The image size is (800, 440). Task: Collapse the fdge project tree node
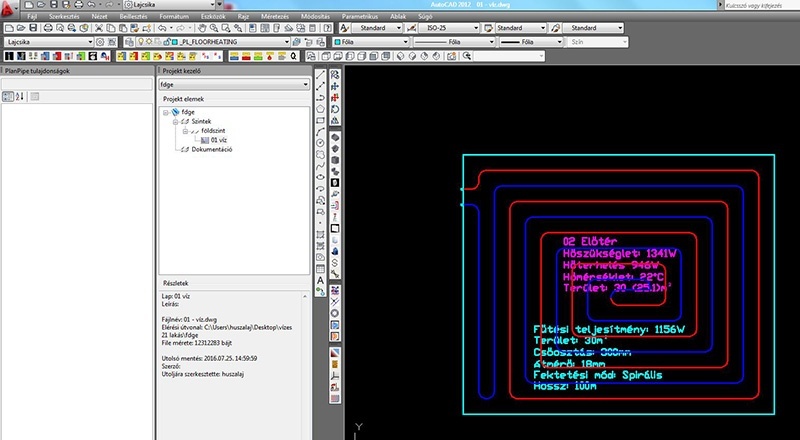point(163,113)
